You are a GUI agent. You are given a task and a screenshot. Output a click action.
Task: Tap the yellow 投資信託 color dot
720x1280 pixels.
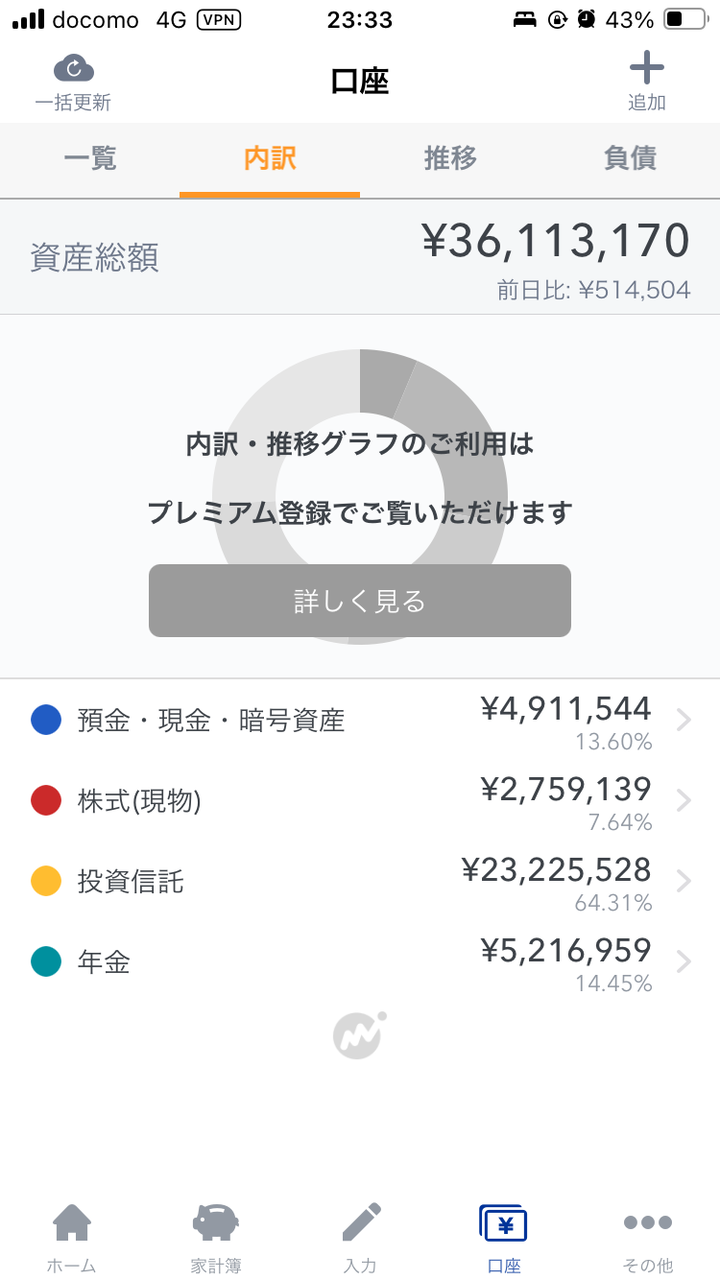pos(46,881)
